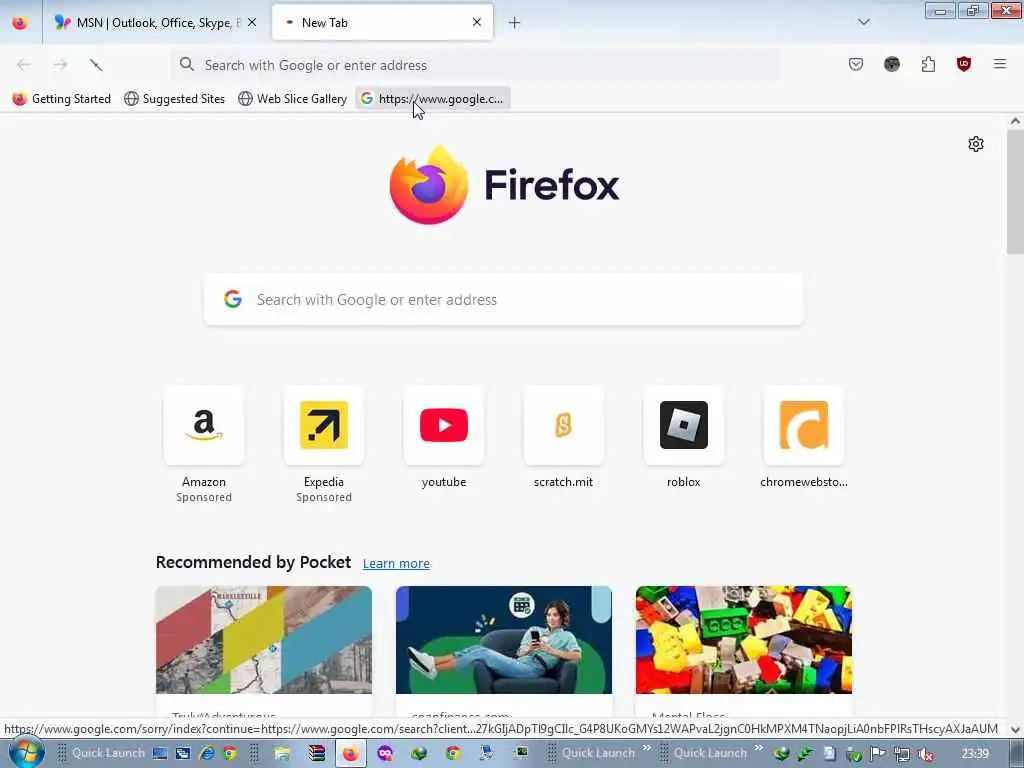Screen dimensions: 1024x768
Task: Click Learn more about Pocket
Action: pyautogui.click(x=396, y=563)
